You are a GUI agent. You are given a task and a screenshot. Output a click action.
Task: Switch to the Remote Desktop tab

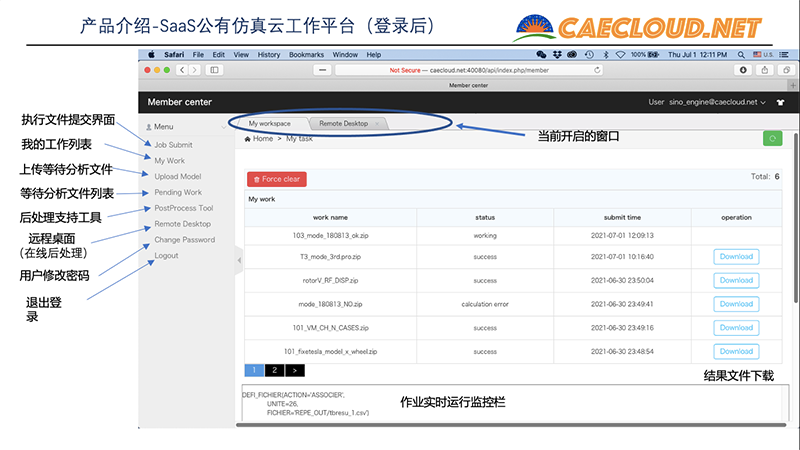pyautogui.click(x=343, y=123)
